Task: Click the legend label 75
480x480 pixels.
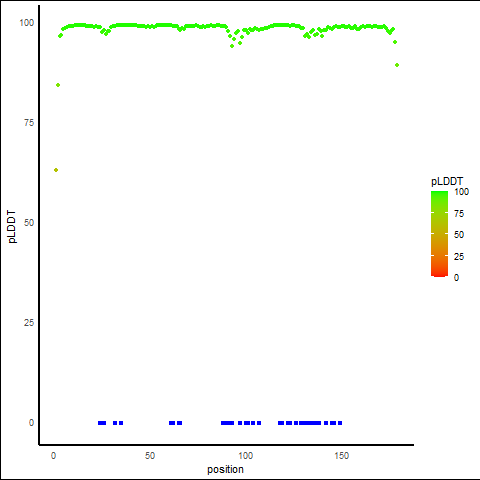Action: coord(459,214)
